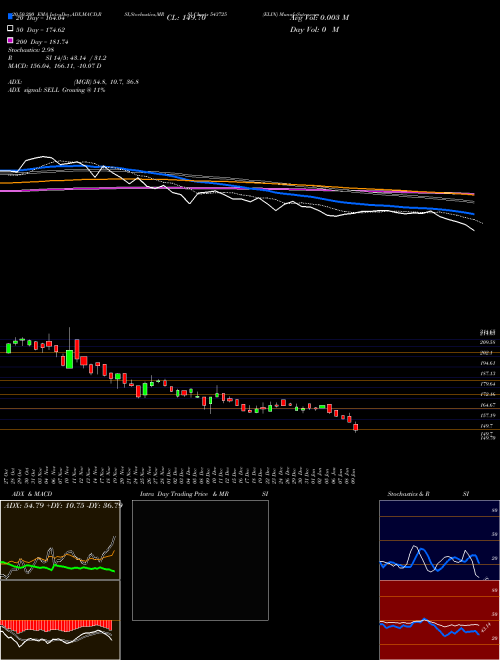500x660 pixels.
Task: Click the 'CL: 149.70' closing price label
Action: coord(186,18)
